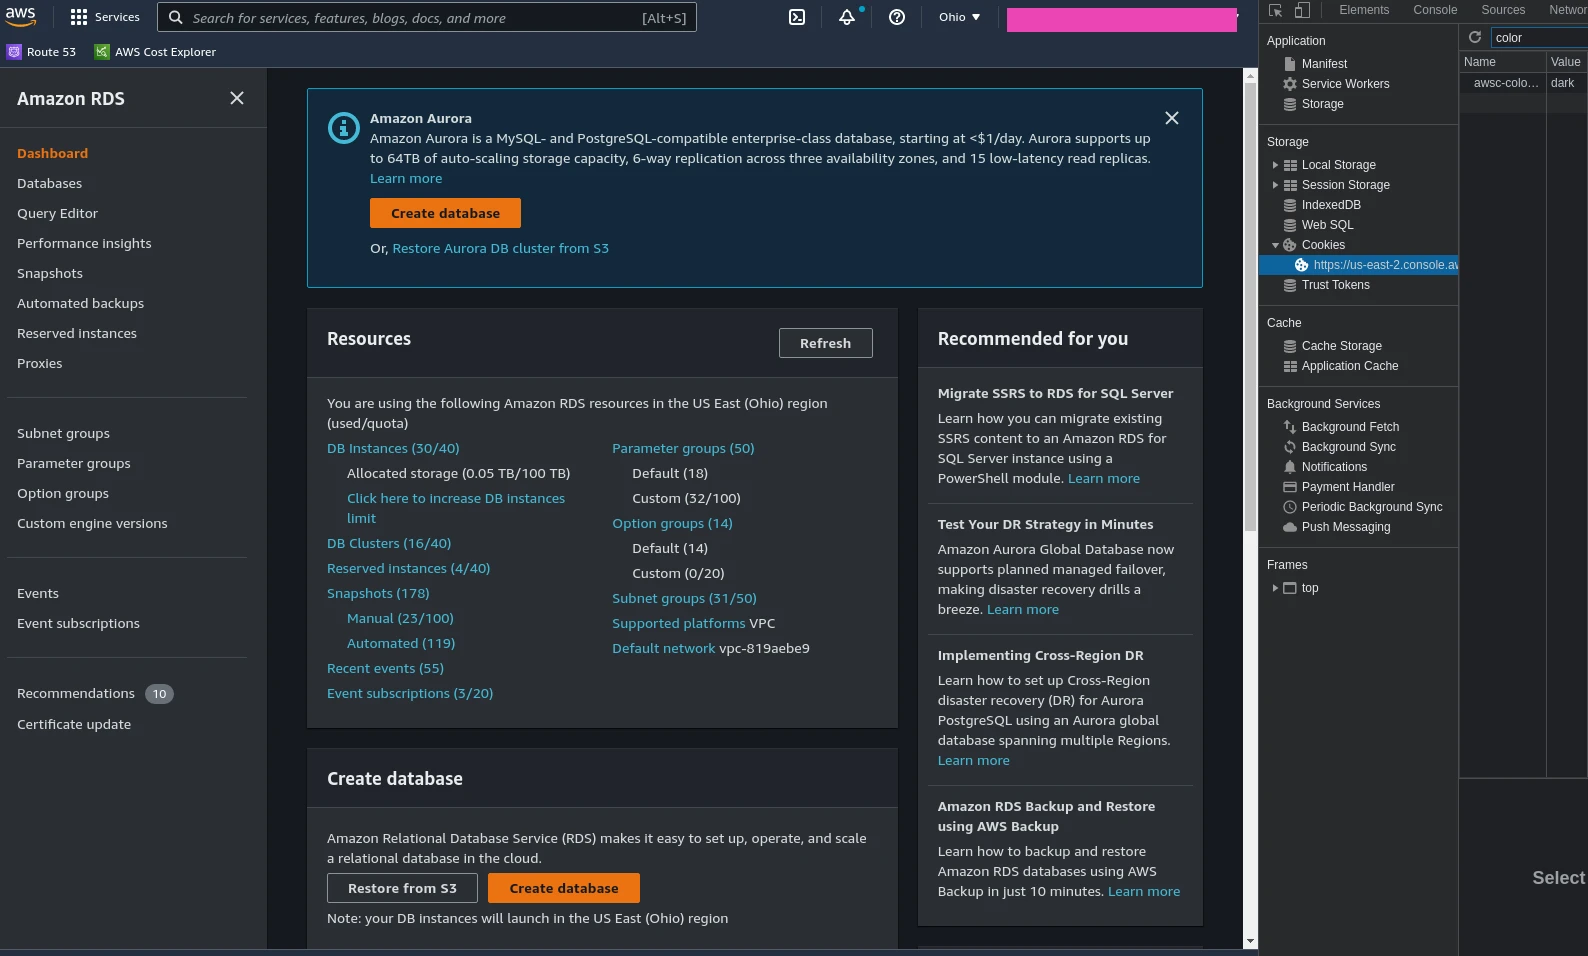Open AWS Cost Explorer favorite shortcut
Image resolution: width=1588 pixels, height=956 pixels.
click(155, 52)
